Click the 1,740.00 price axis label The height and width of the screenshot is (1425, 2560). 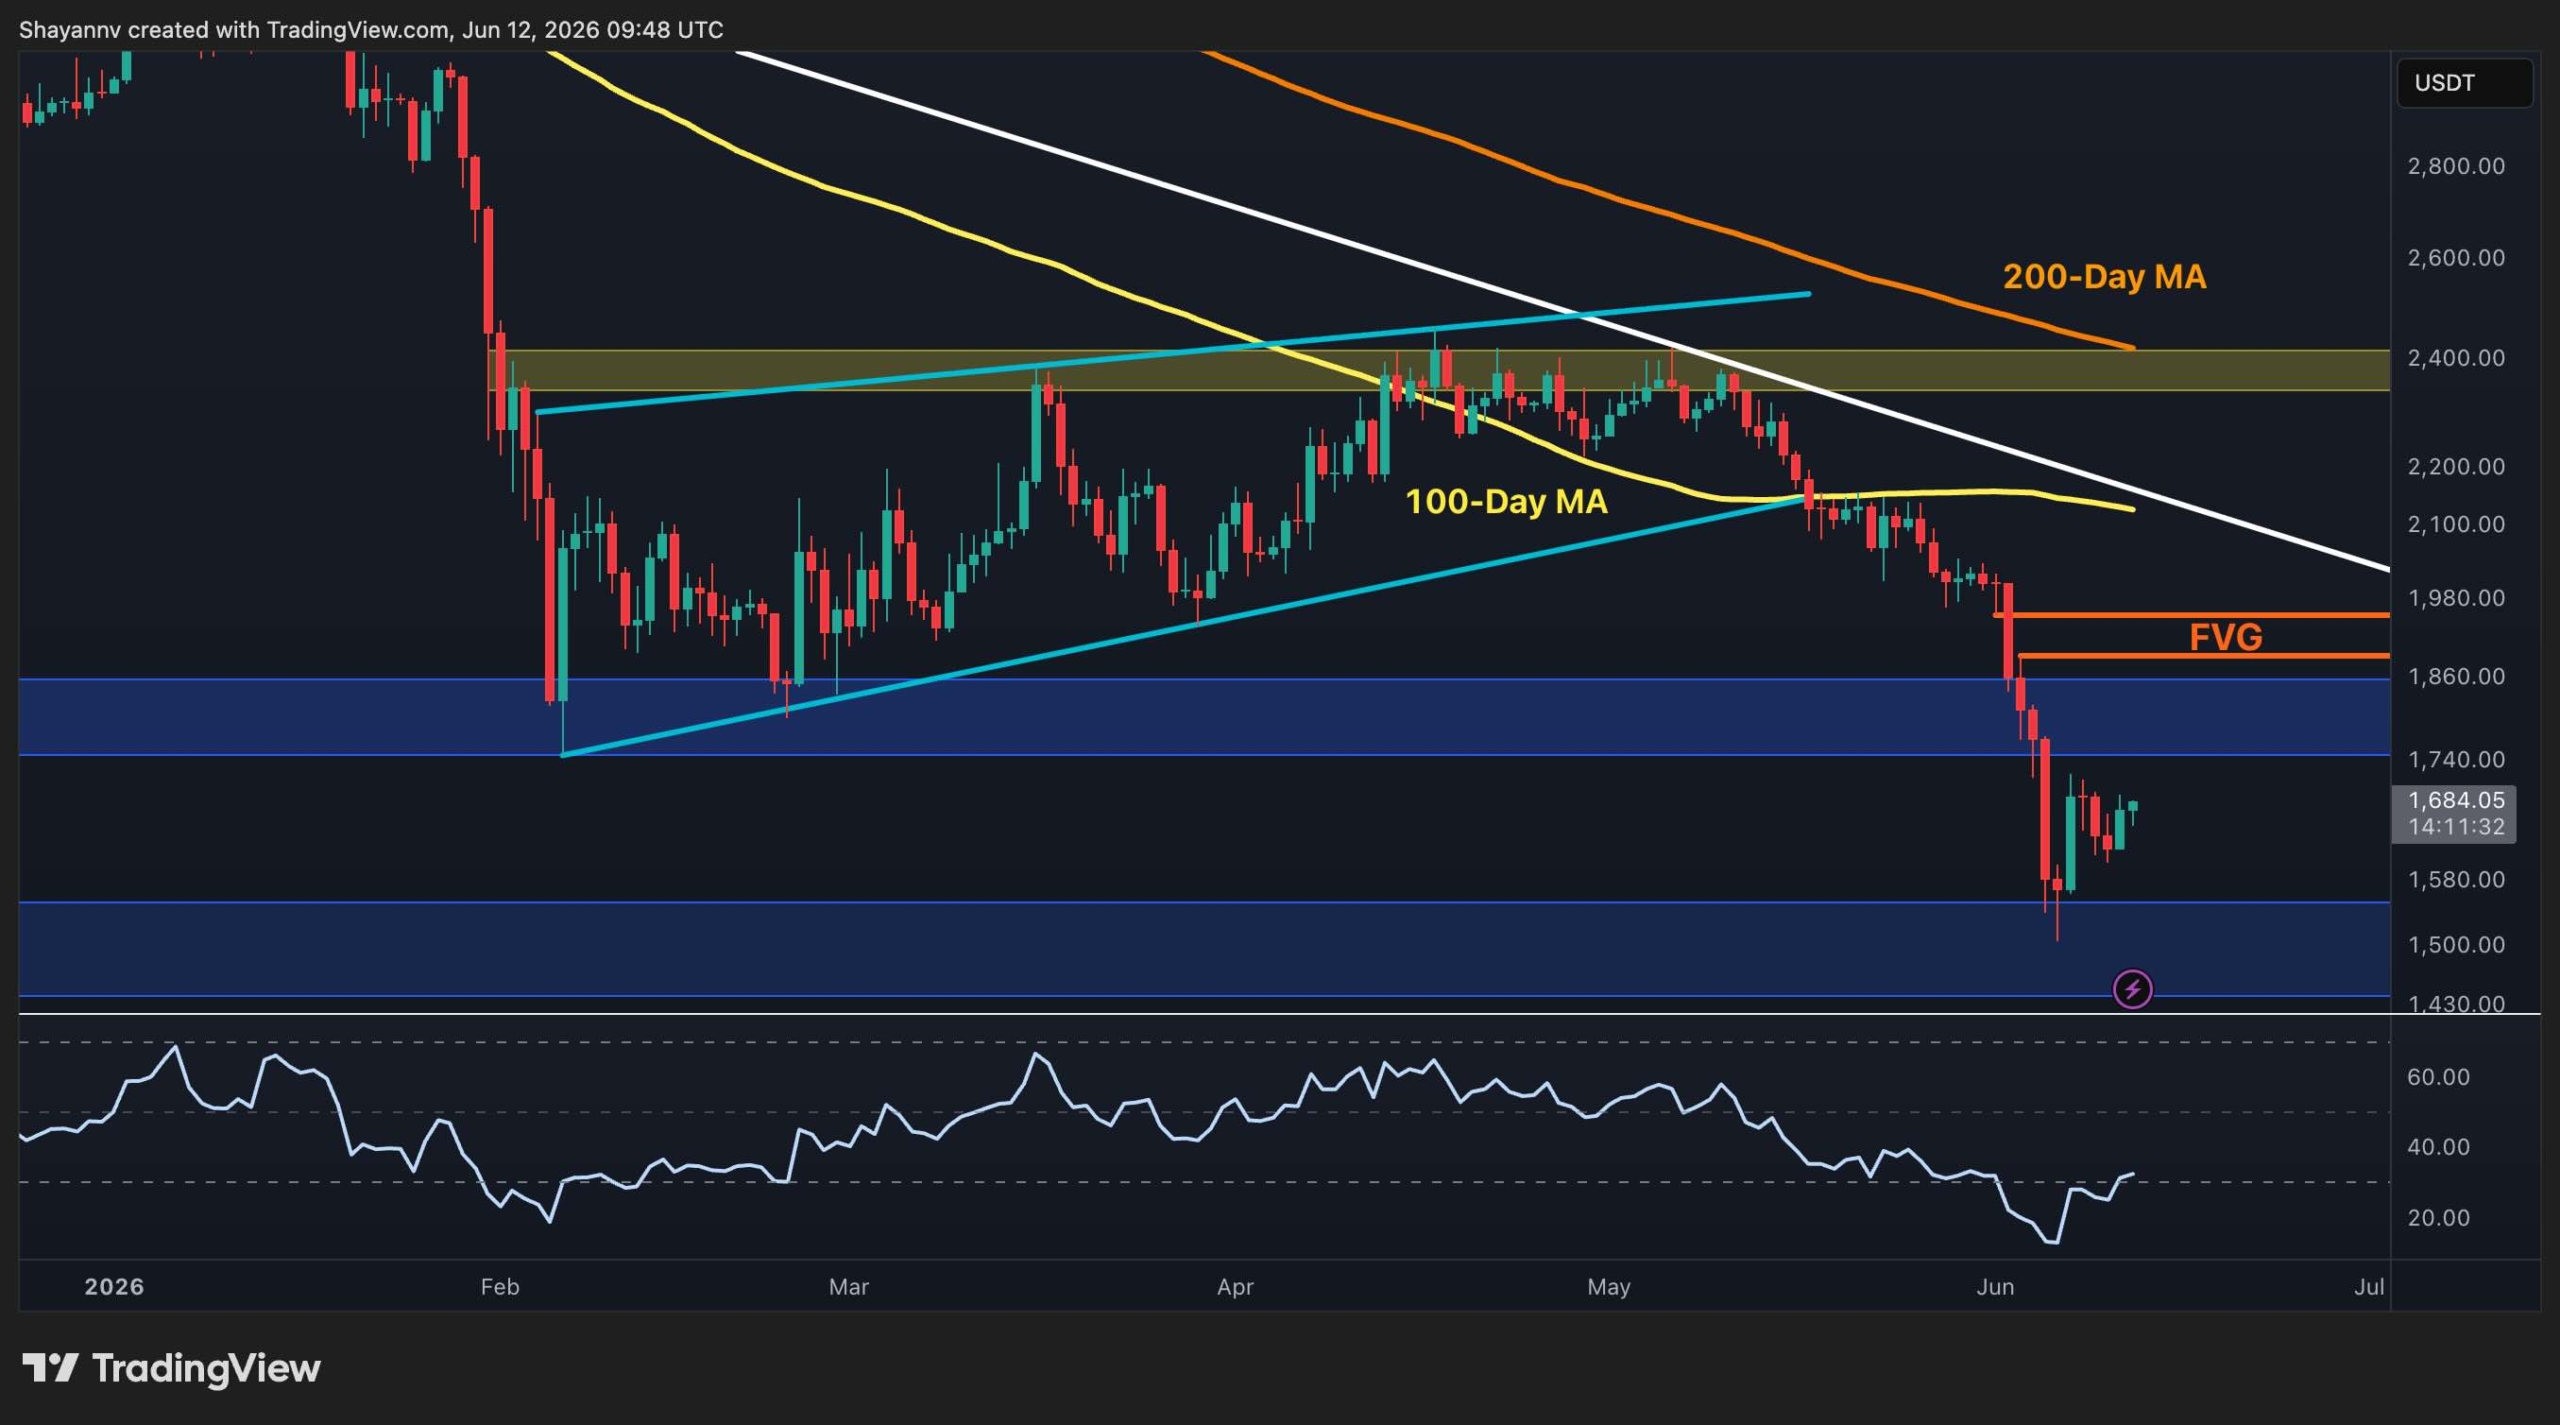tap(2456, 760)
